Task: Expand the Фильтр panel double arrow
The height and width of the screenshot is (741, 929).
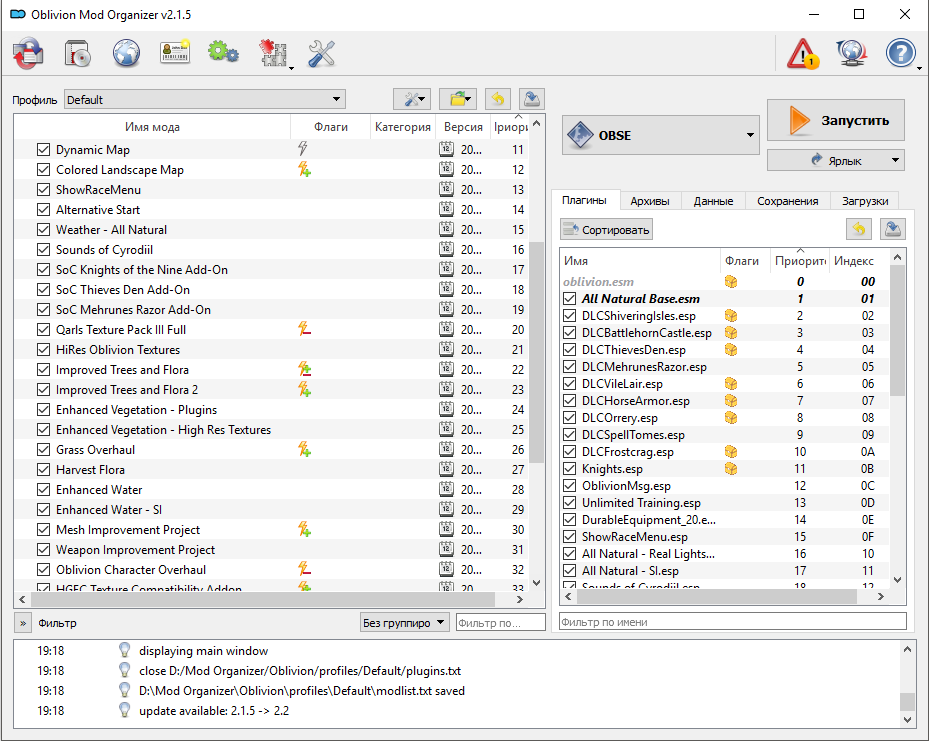Action: pos(23,623)
